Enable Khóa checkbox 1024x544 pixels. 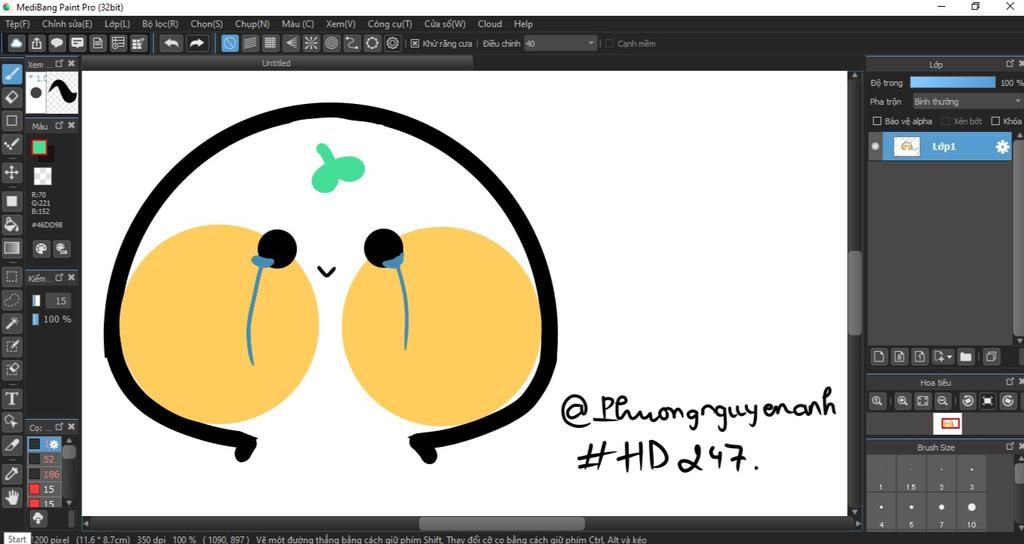995,121
